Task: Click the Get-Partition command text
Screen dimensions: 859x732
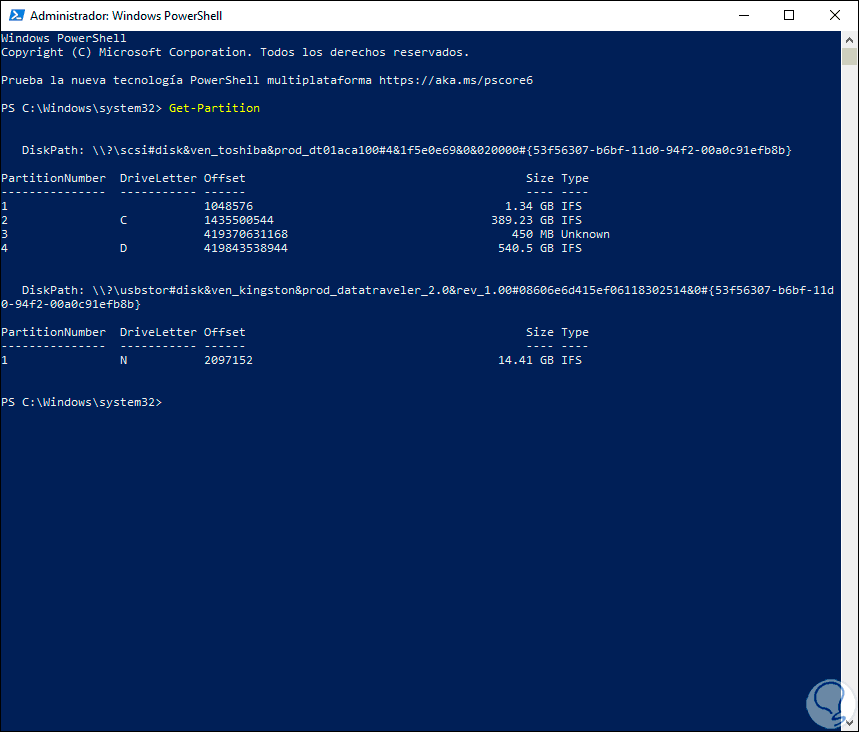Action: 214,108
